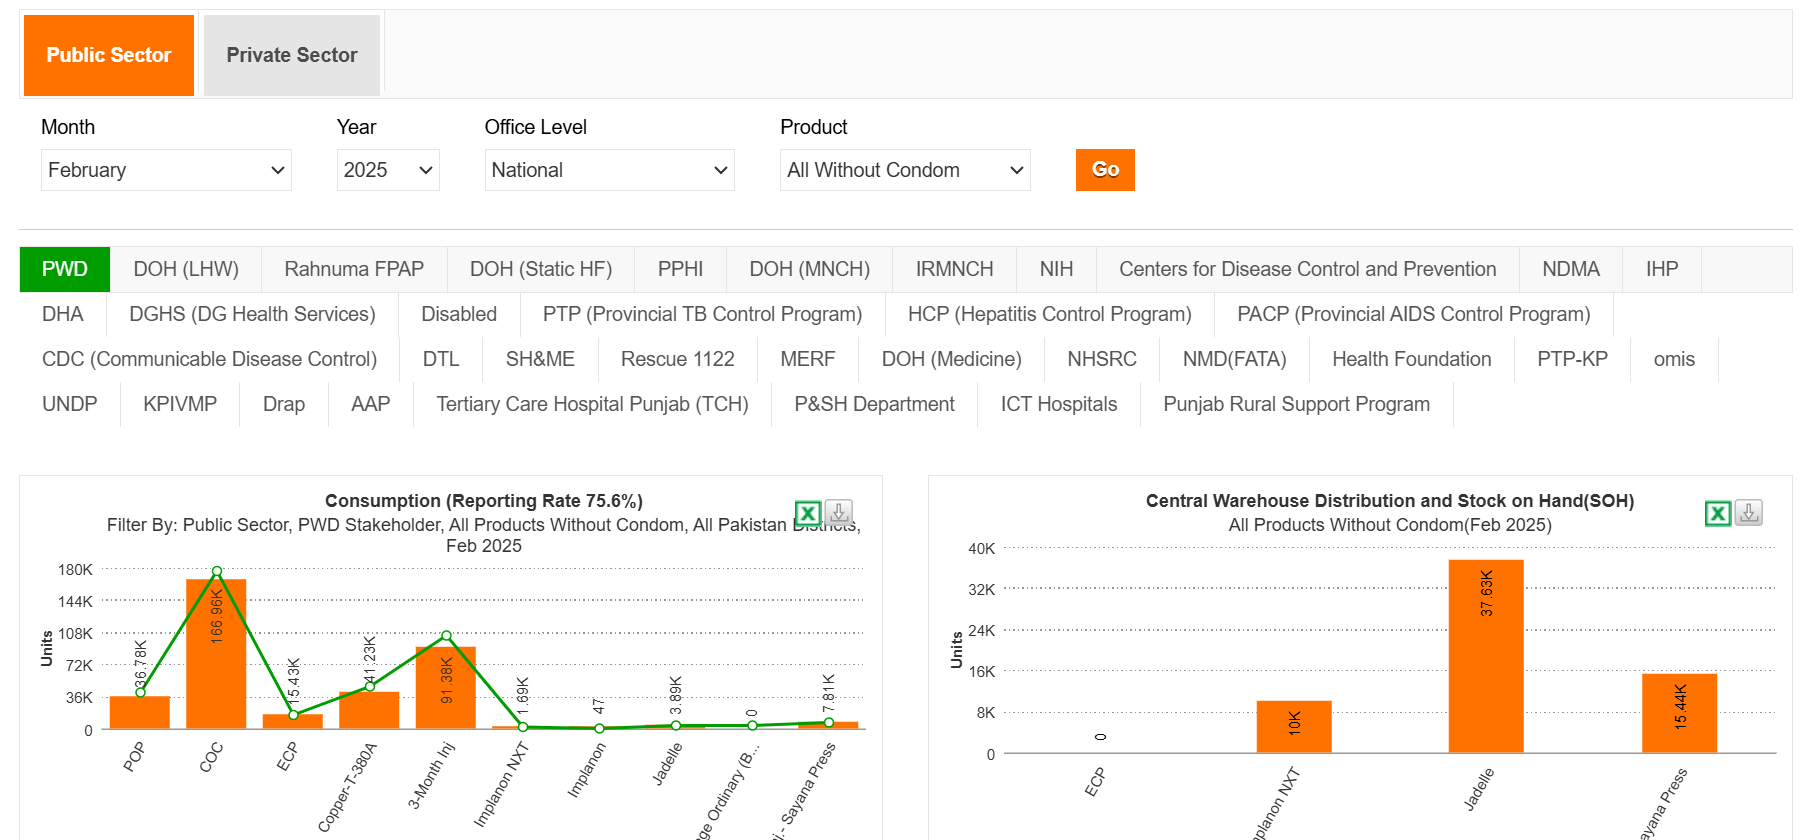Select Punjab Rural Support Program tab

tap(1296, 404)
